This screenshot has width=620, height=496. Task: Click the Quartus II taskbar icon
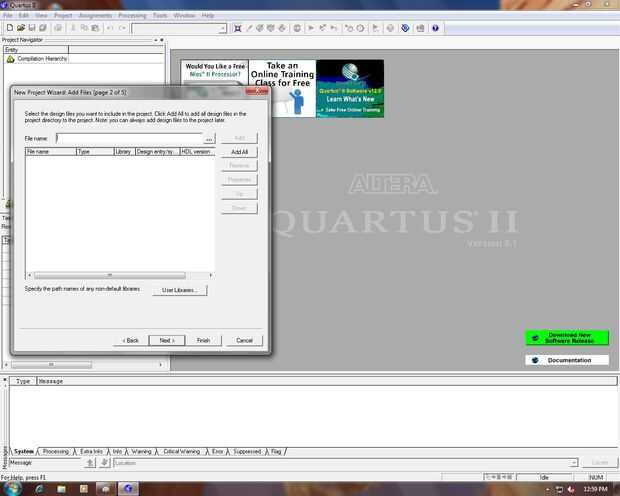pyautogui.click(x=128, y=489)
